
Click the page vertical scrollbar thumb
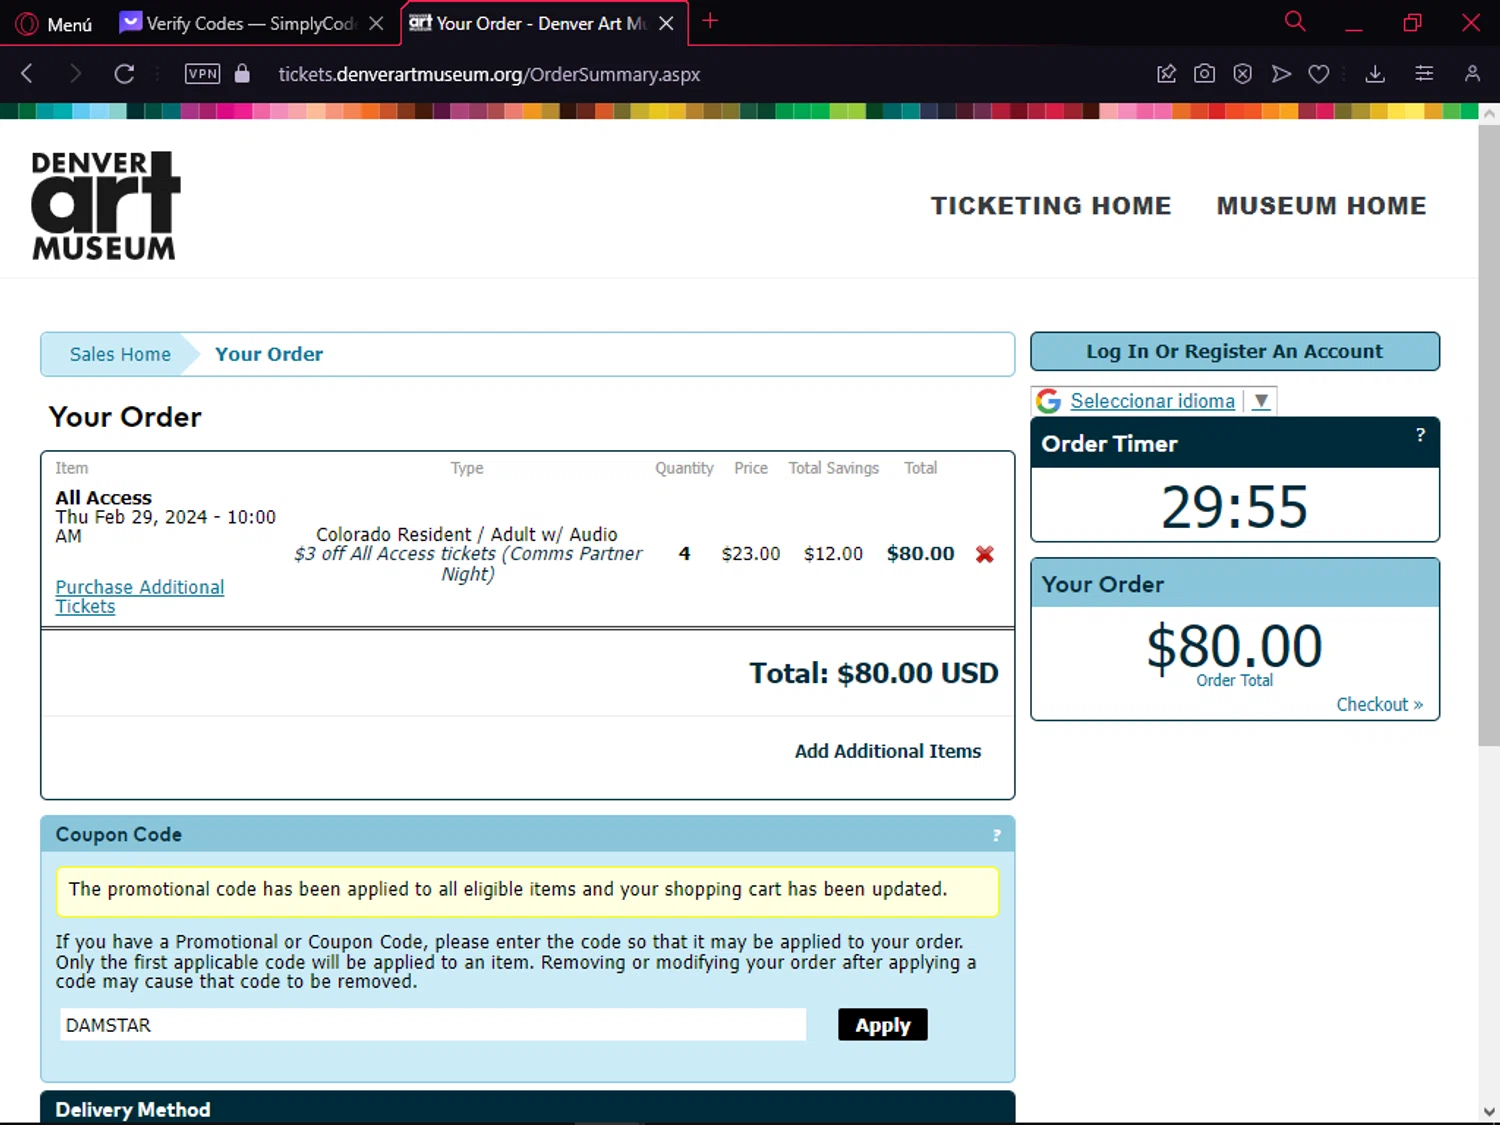point(1489,435)
